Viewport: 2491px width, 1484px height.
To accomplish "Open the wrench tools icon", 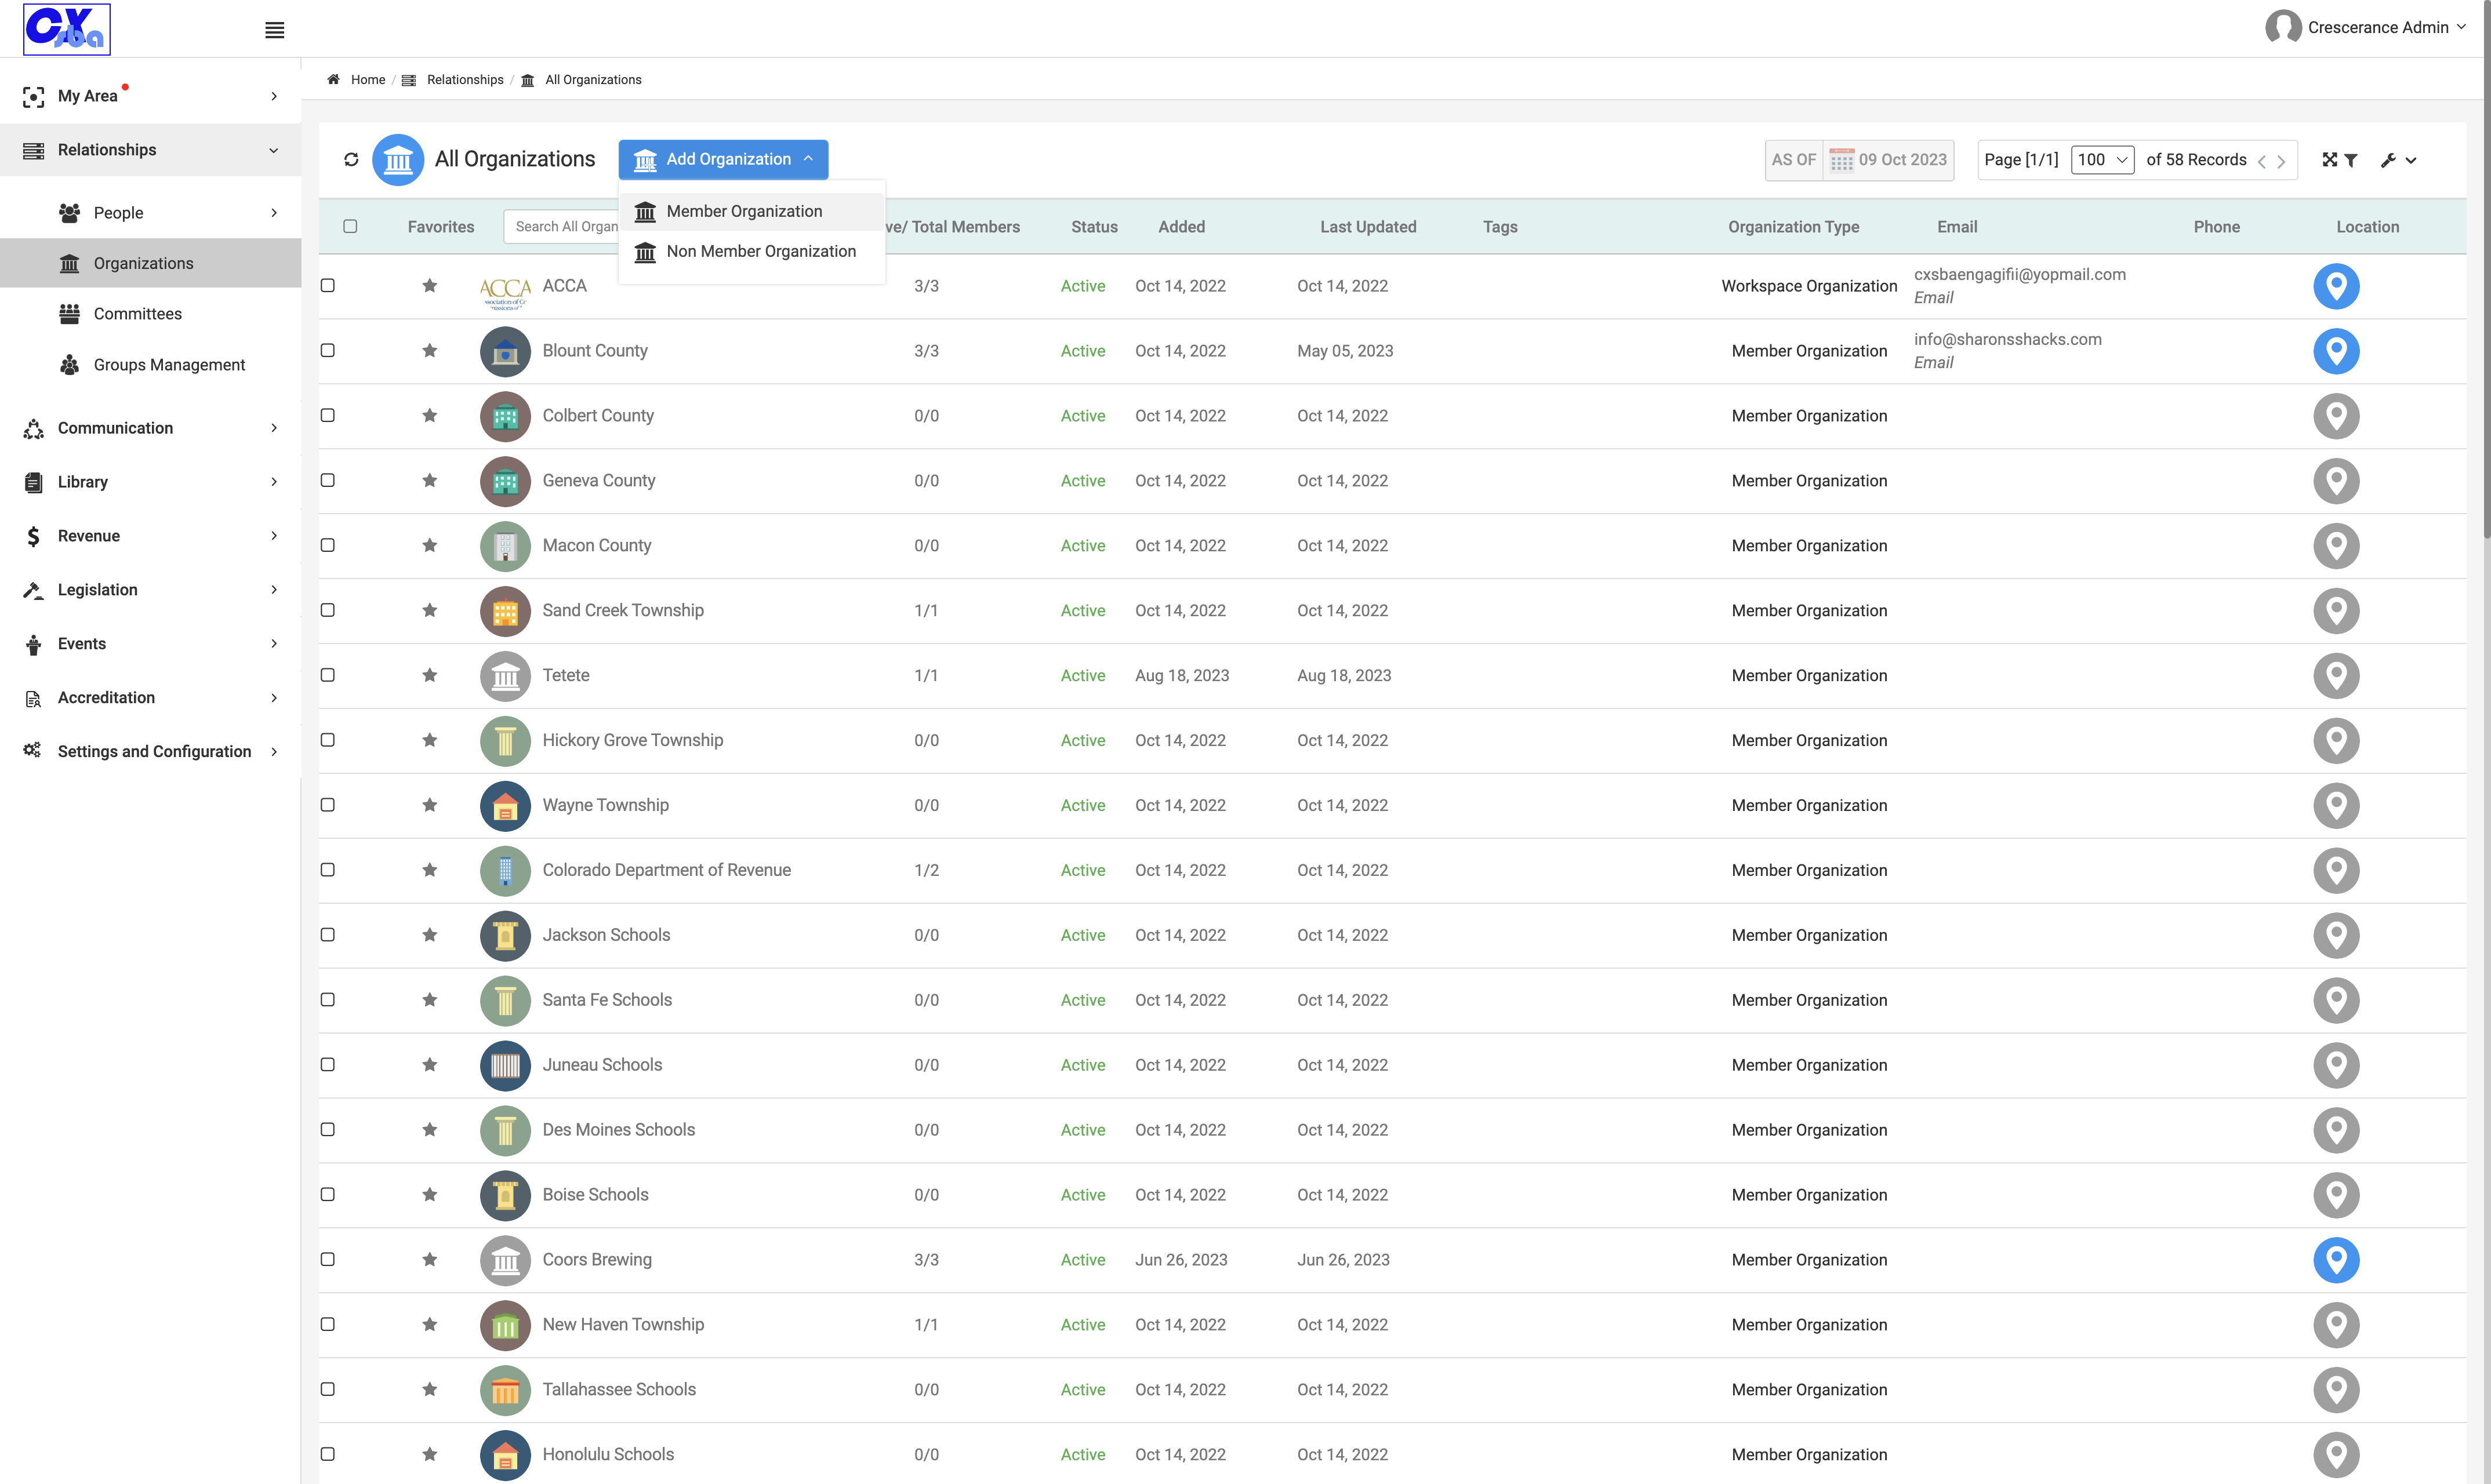I will 2388,160.
